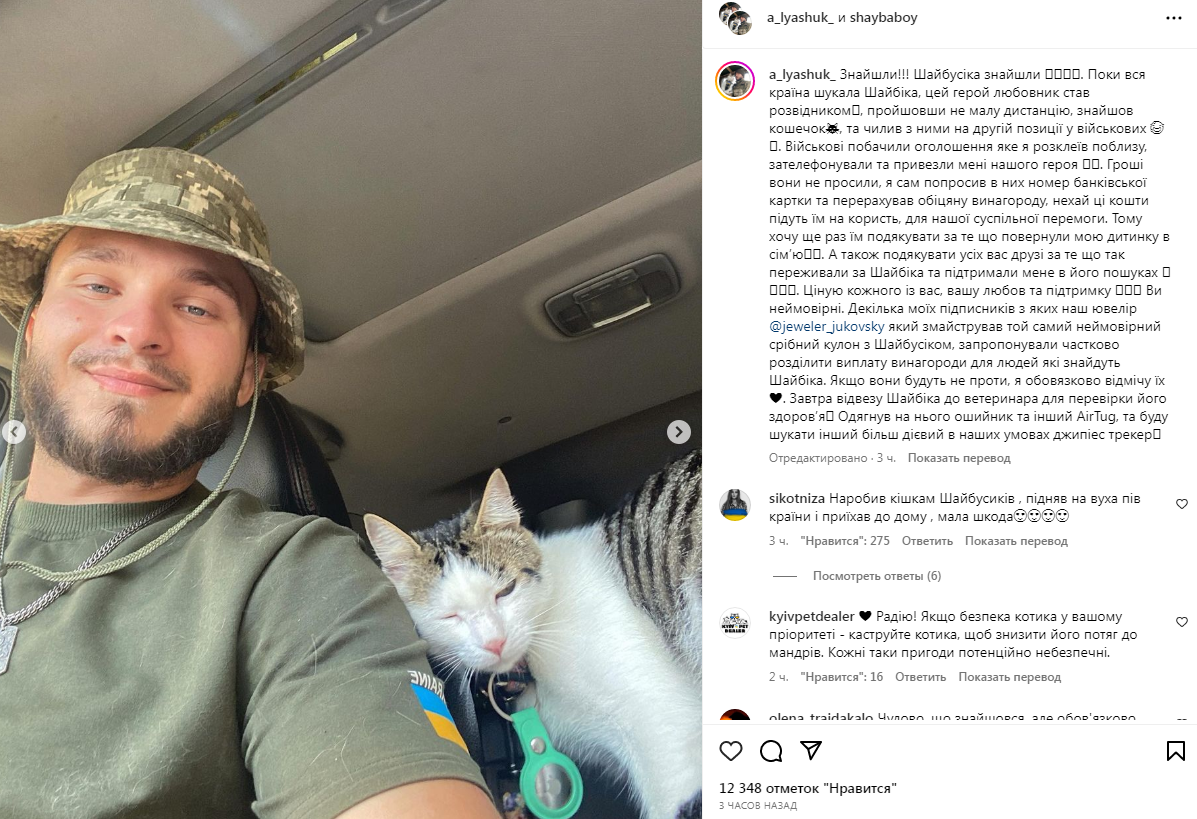Show translation of sikotniza's comment

tap(1016, 541)
